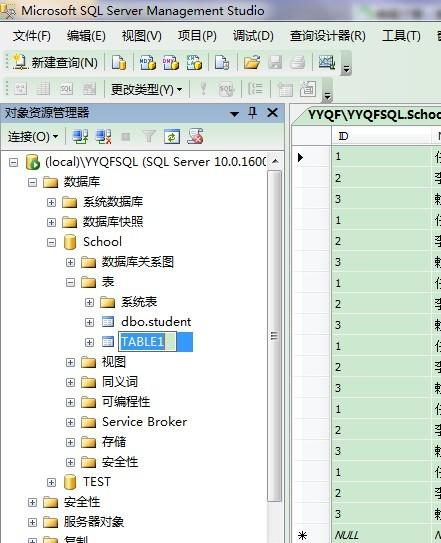The height and width of the screenshot is (543, 441).
Task: Toggle the Show SQL Pane icon
Action: click(66, 89)
